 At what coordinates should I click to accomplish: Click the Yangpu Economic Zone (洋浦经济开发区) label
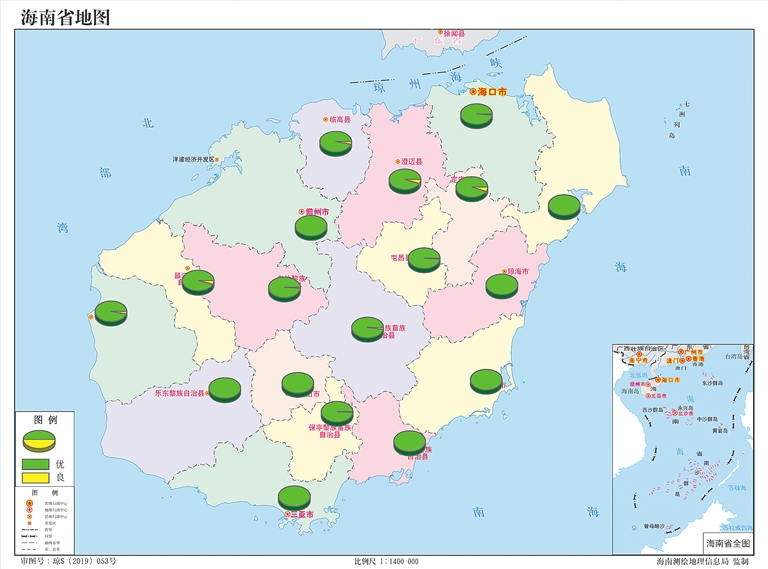195,159
